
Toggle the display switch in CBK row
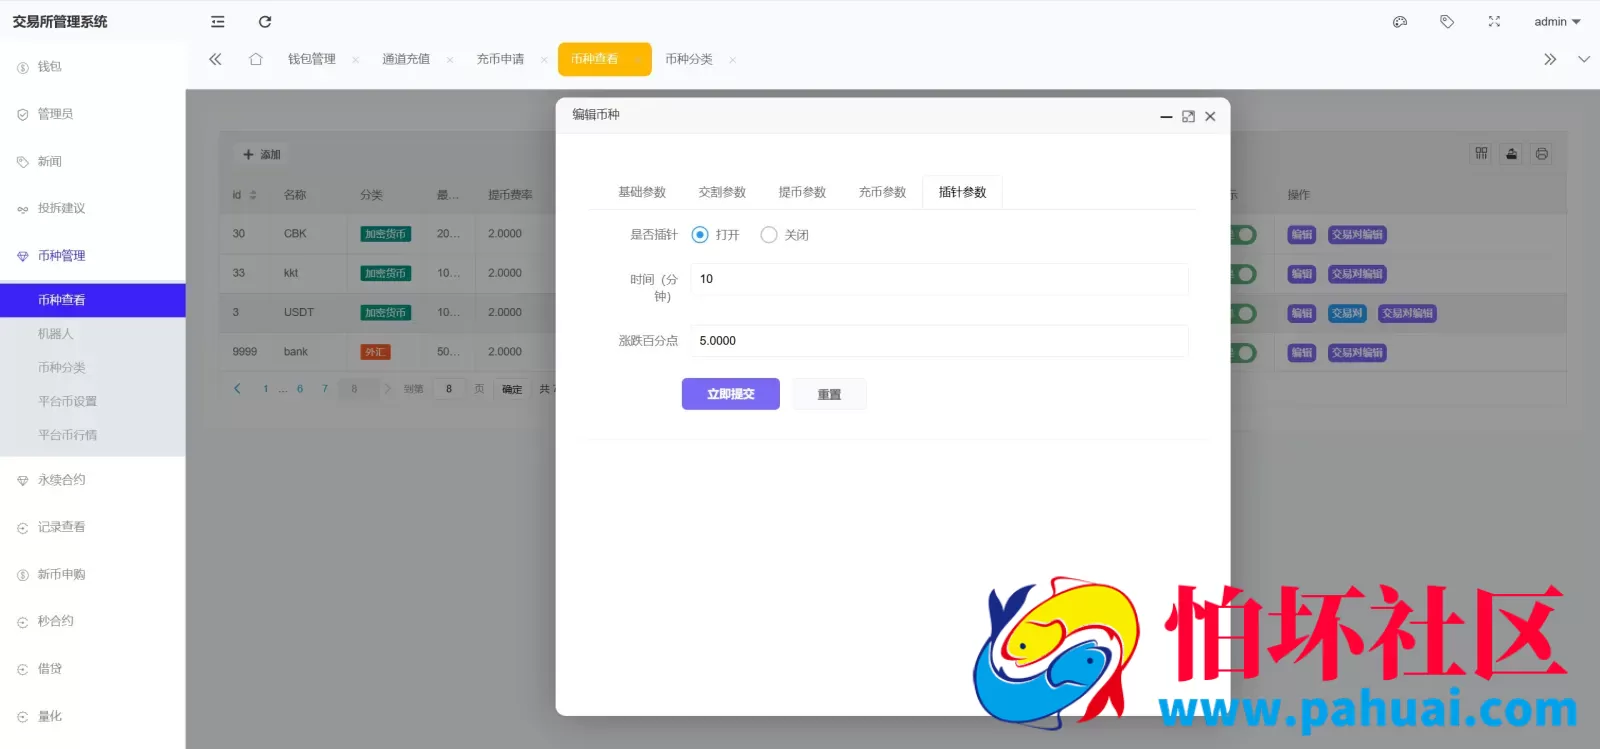click(x=1243, y=235)
